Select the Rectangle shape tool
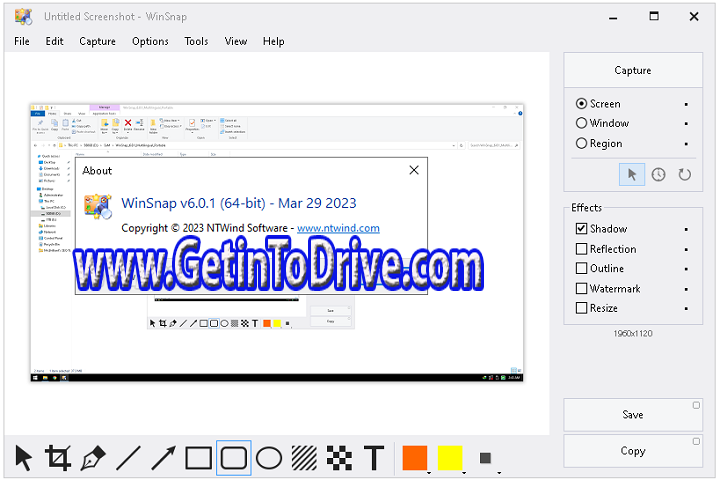This screenshot has width=720, height=480. [198, 458]
